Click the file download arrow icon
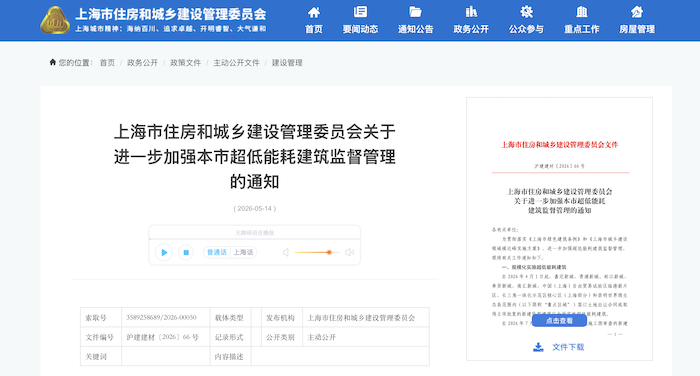Screen dimensions: 700x376 (538, 347)
